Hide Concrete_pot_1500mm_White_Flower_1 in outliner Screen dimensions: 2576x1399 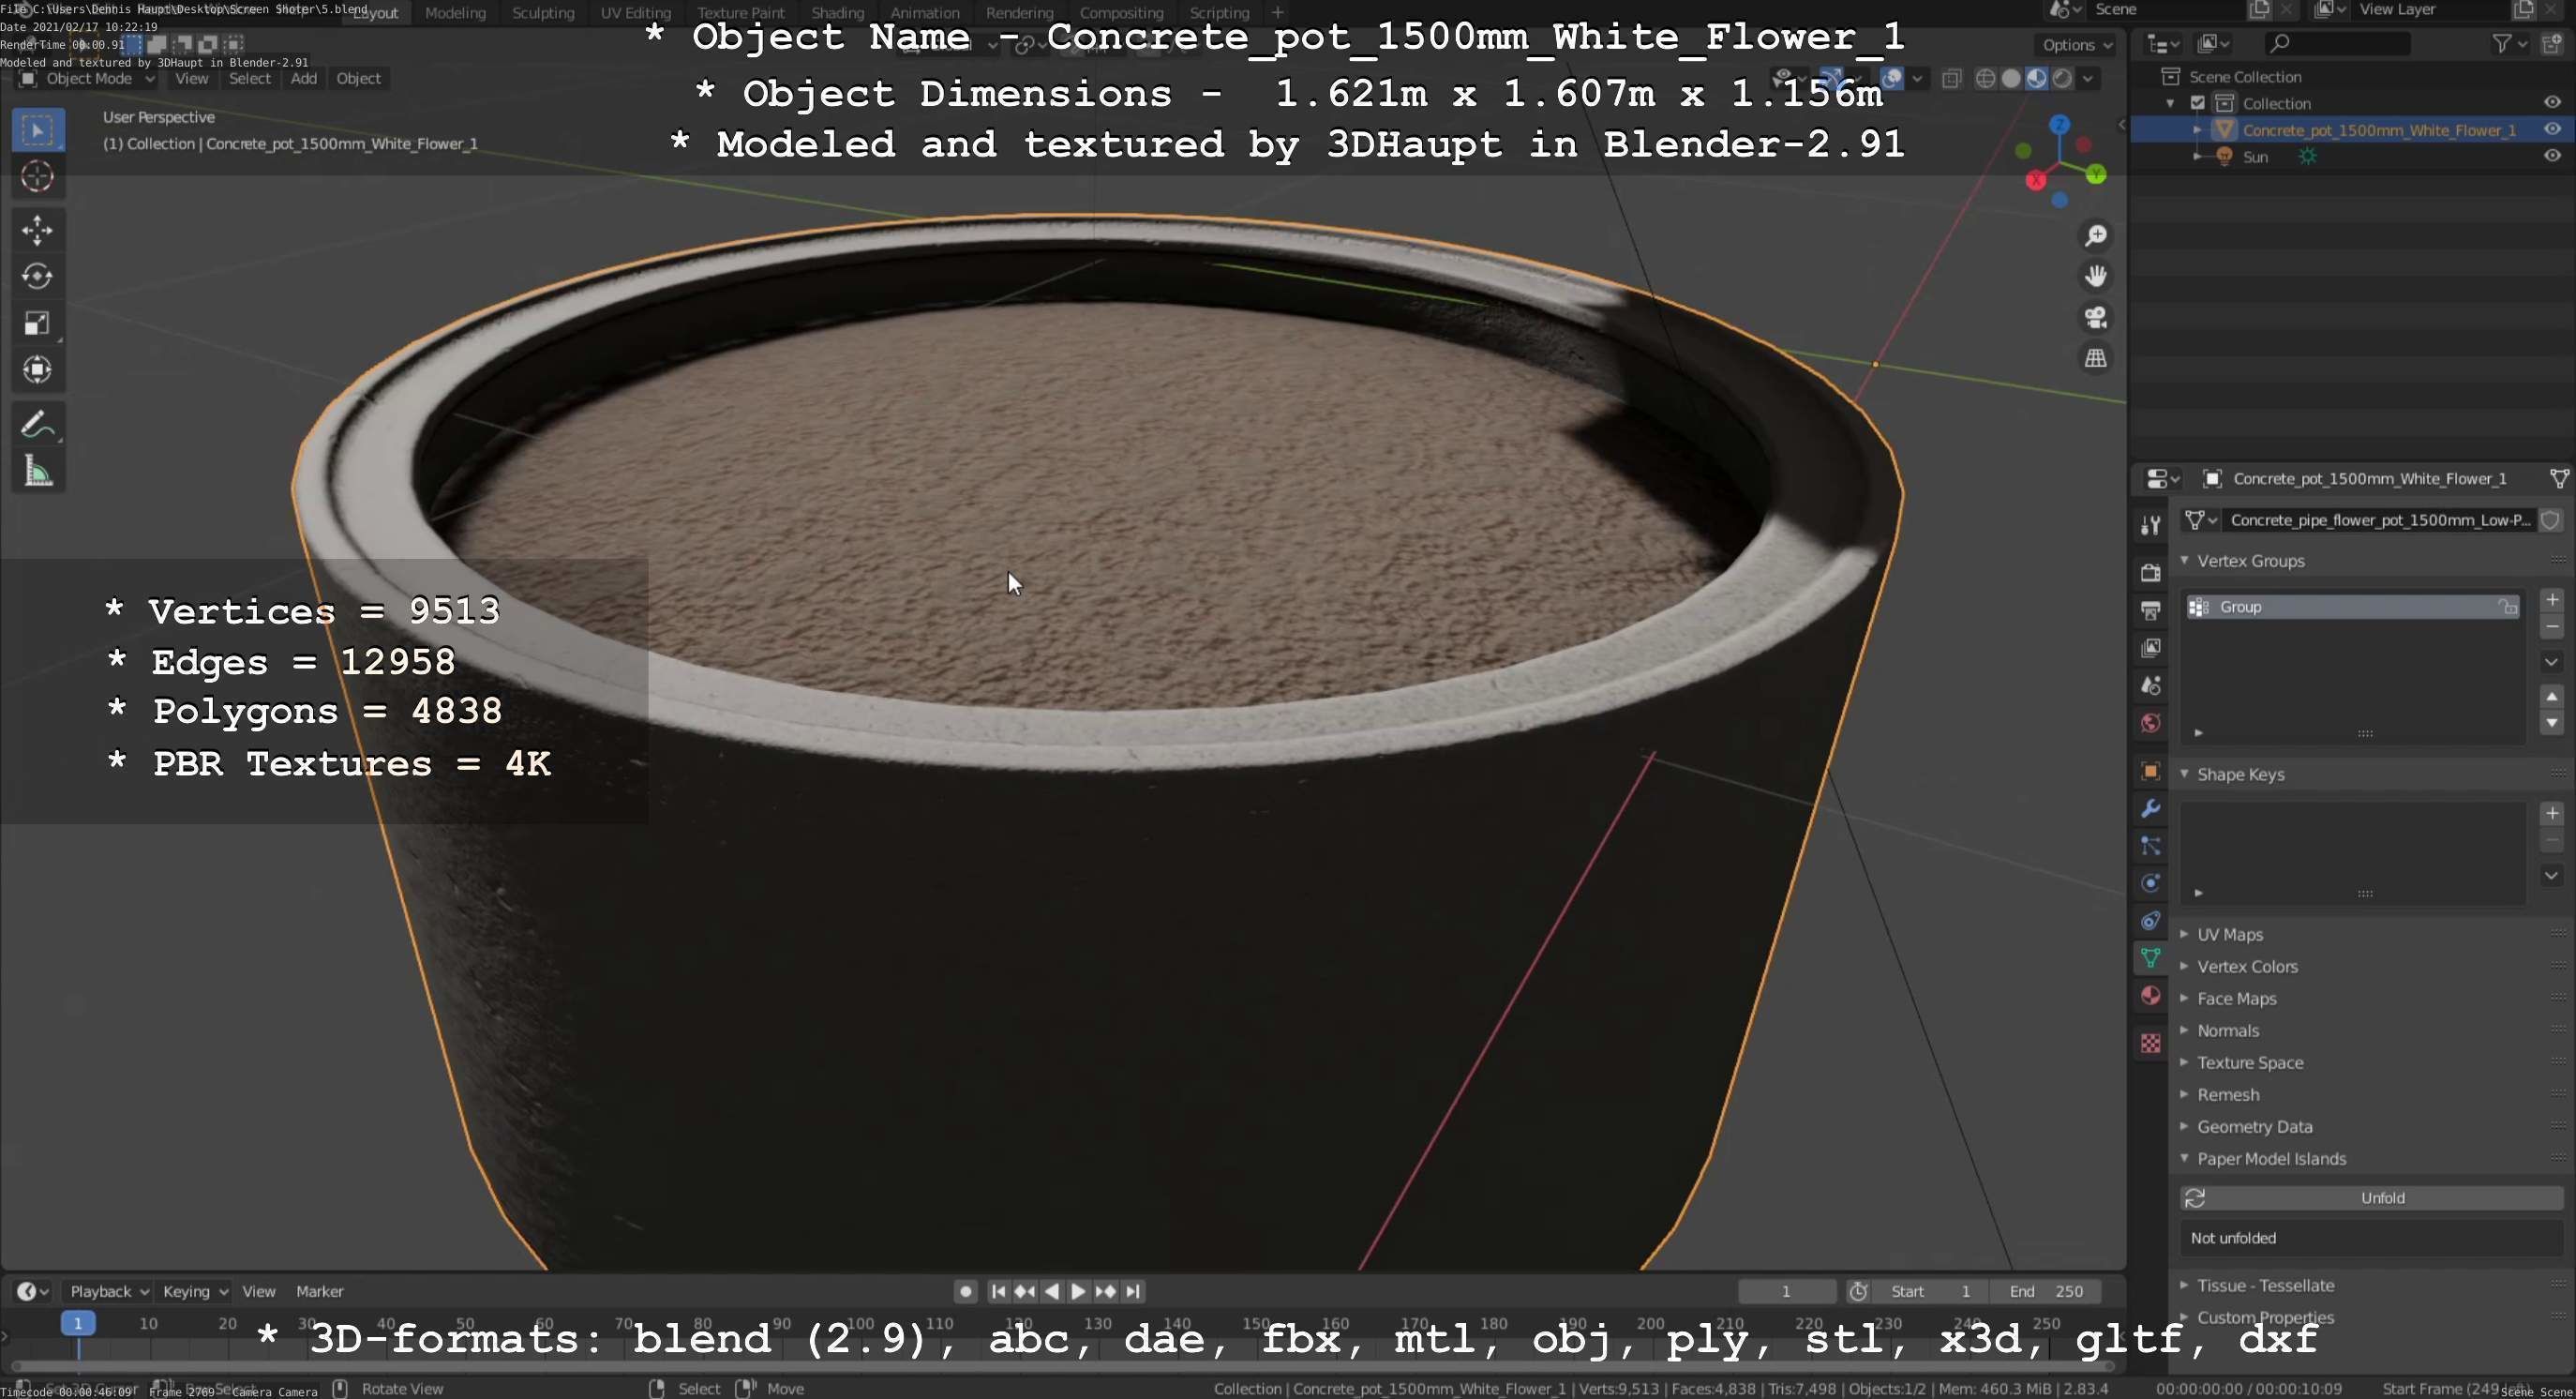2552,129
